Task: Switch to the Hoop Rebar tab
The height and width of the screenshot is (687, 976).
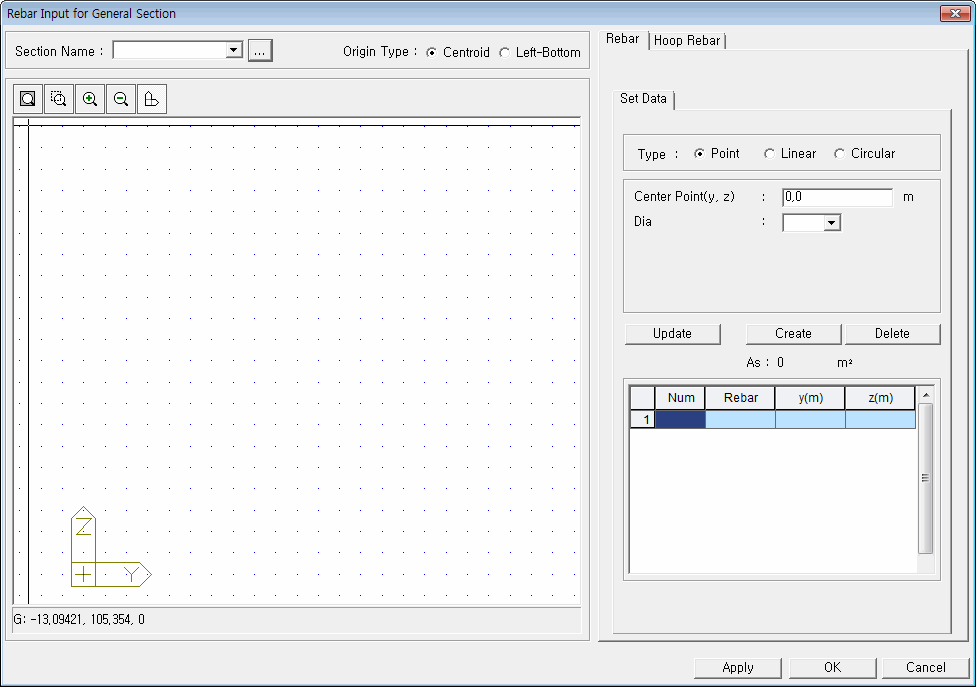Action: [688, 40]
